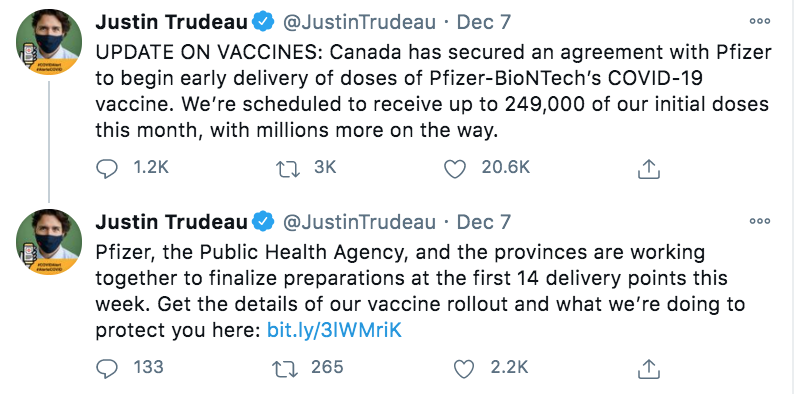Click first tweet's profile avatar

[49, 42]
